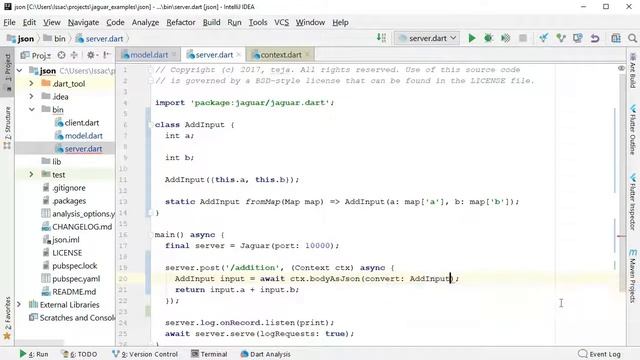The height and width of the screenshot is (360, 640).
Task: Click the revert/undo arrow icon
Action: 595,38
